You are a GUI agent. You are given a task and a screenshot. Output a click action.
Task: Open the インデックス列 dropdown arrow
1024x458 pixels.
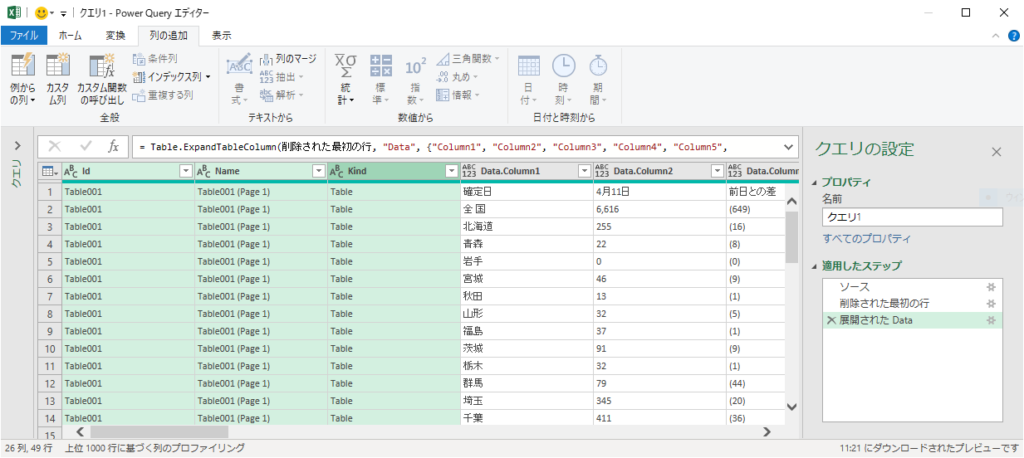208,77
